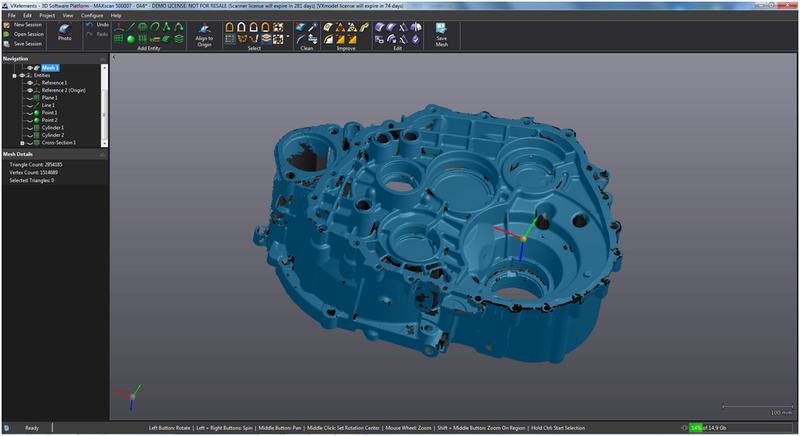This screenshot has width=800, height=436.
Task: Click the Open Session icon
Action: click(x=6, y=34)
